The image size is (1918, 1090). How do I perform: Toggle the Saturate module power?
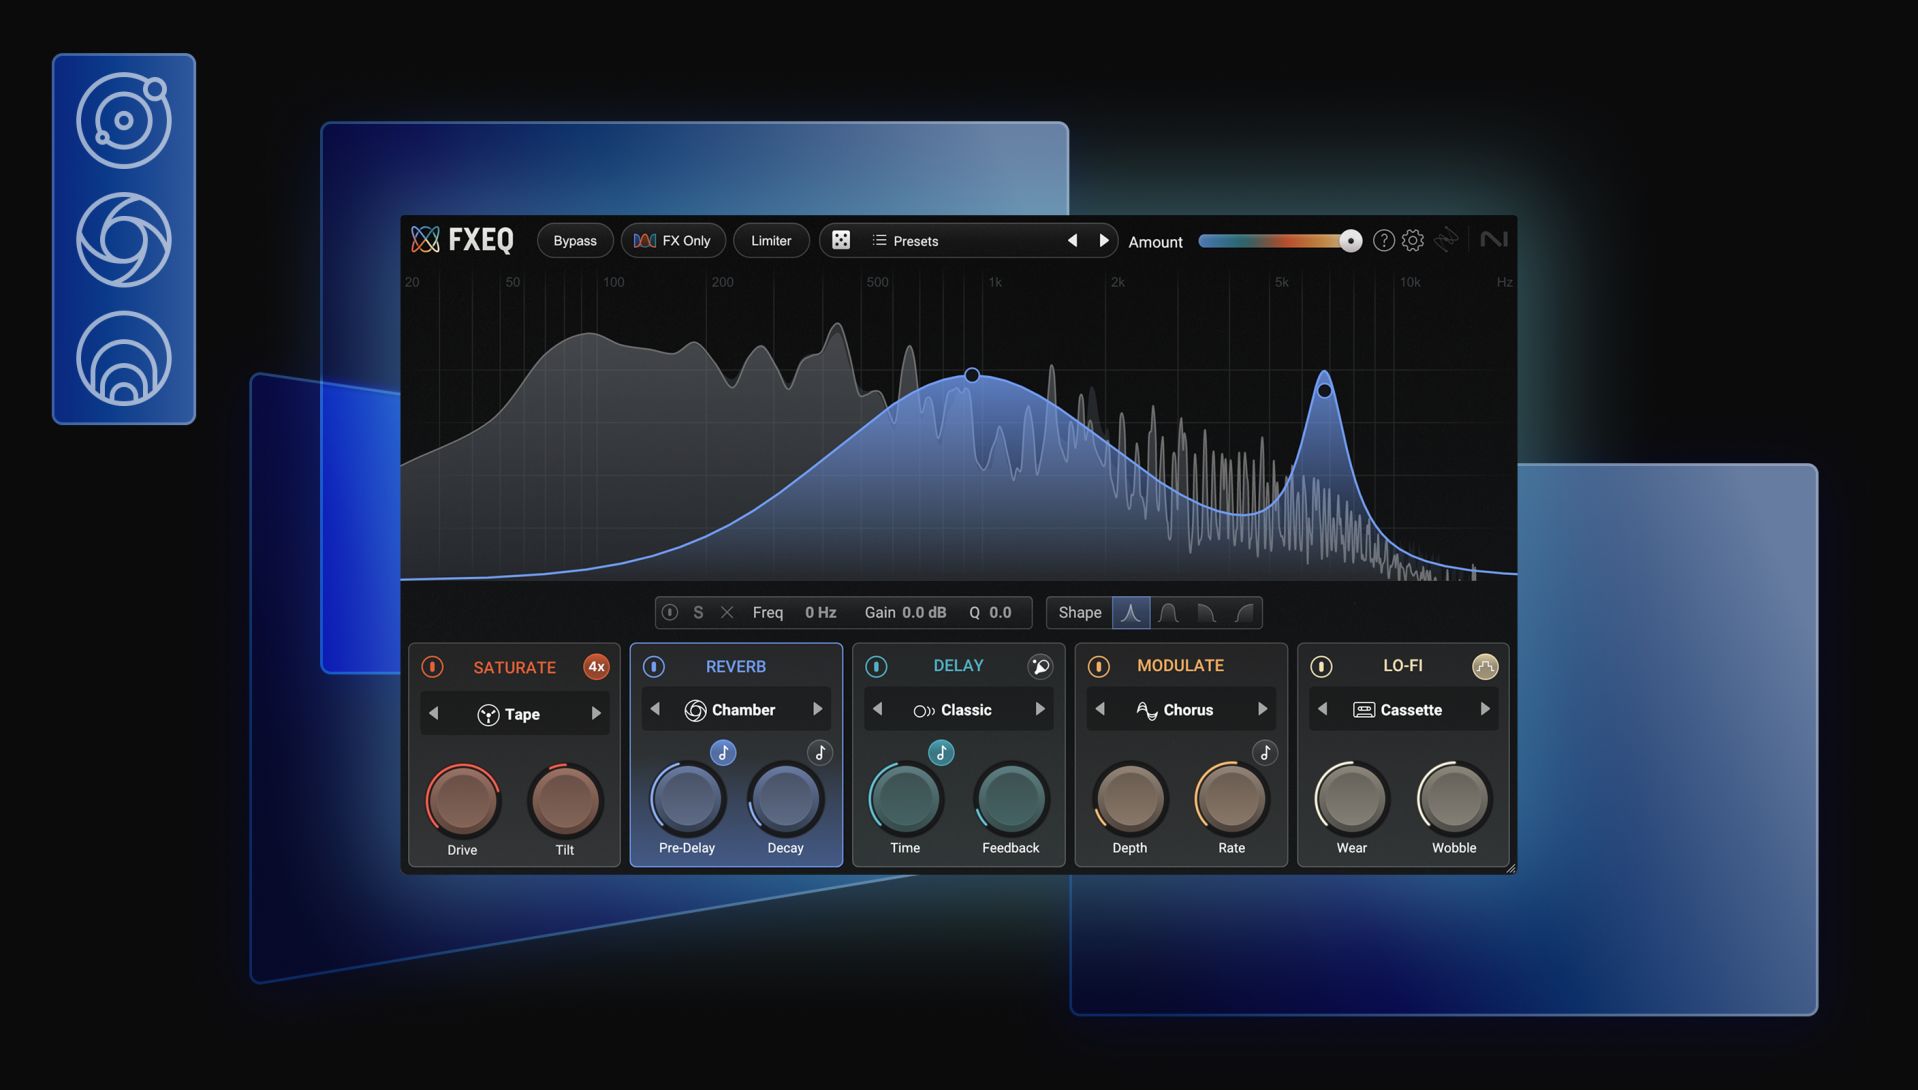(432, 667)
